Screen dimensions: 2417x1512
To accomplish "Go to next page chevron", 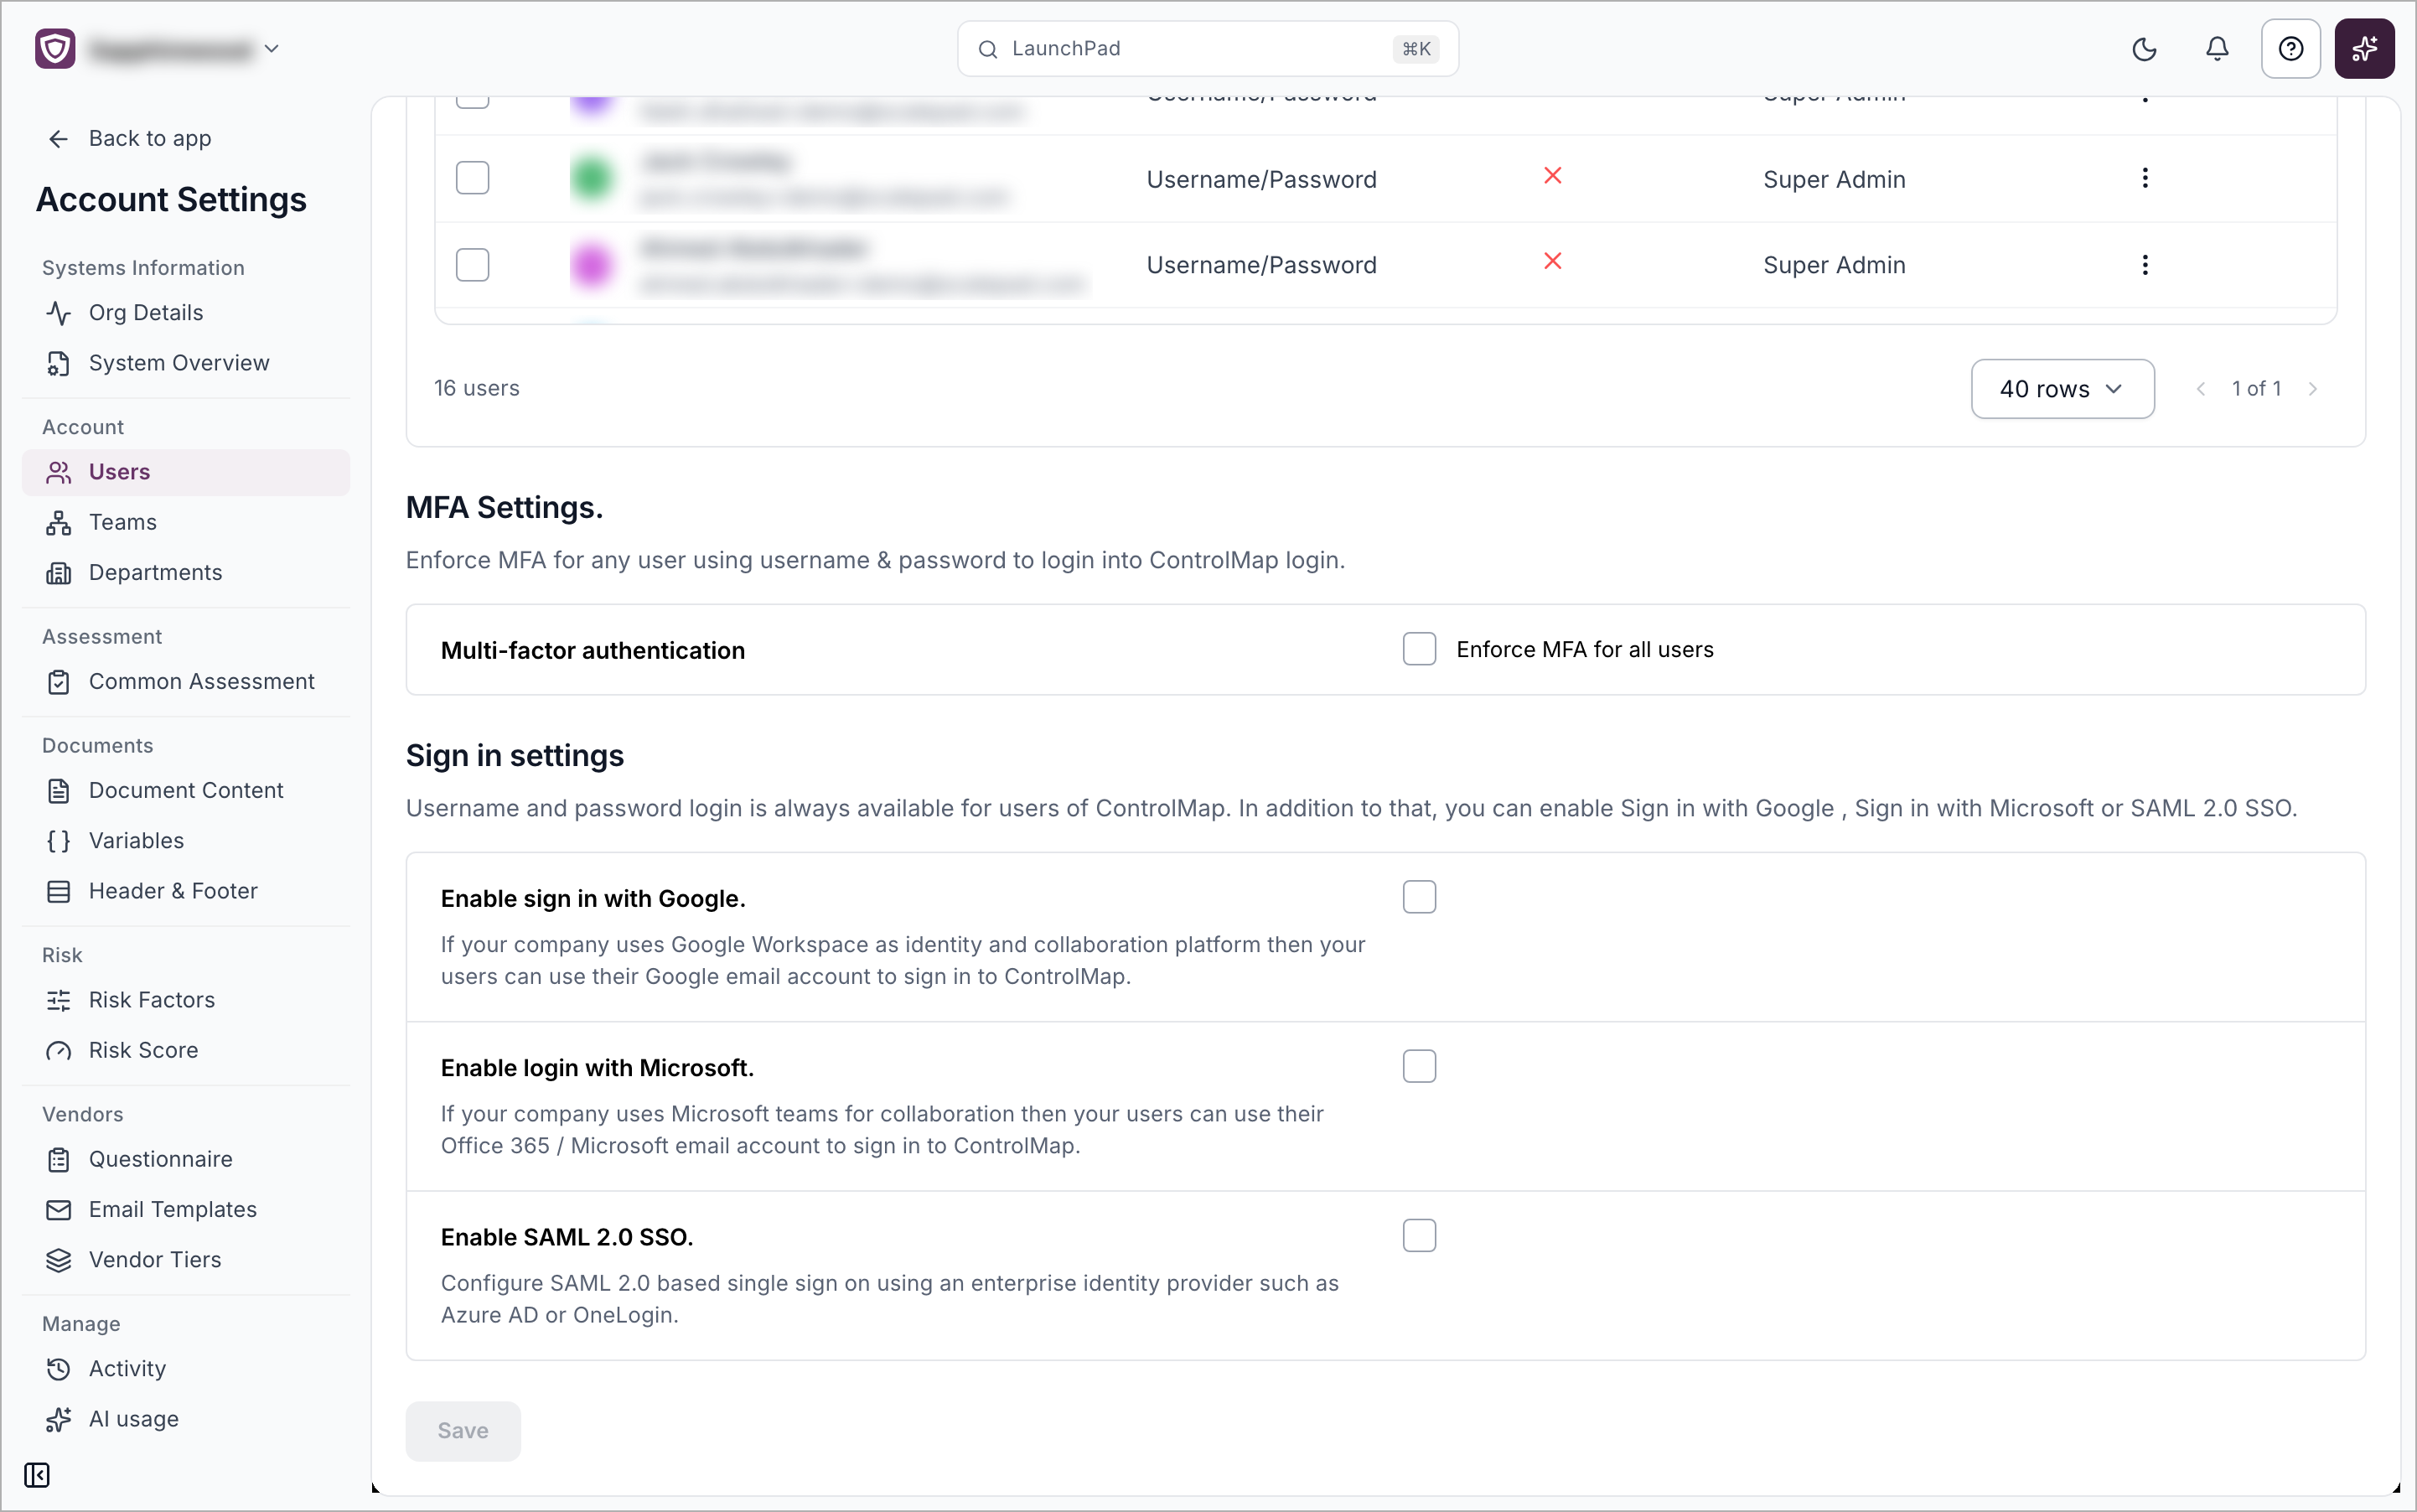I will click(x=2313, y=389).
